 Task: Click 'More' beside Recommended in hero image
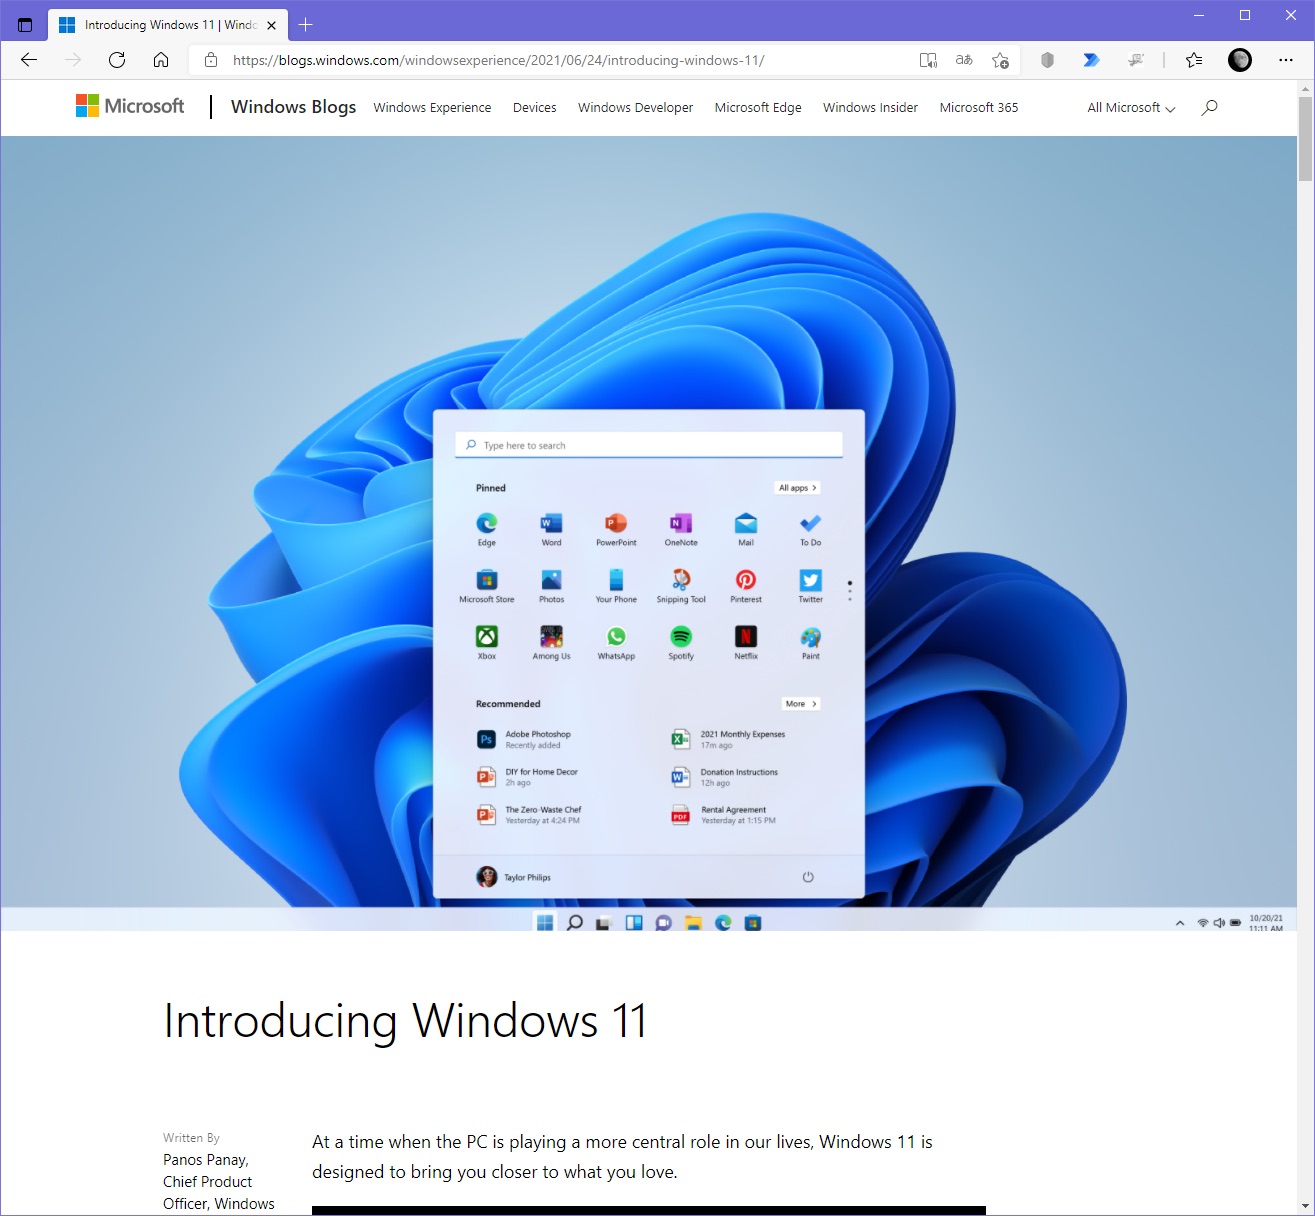(801, 704)
